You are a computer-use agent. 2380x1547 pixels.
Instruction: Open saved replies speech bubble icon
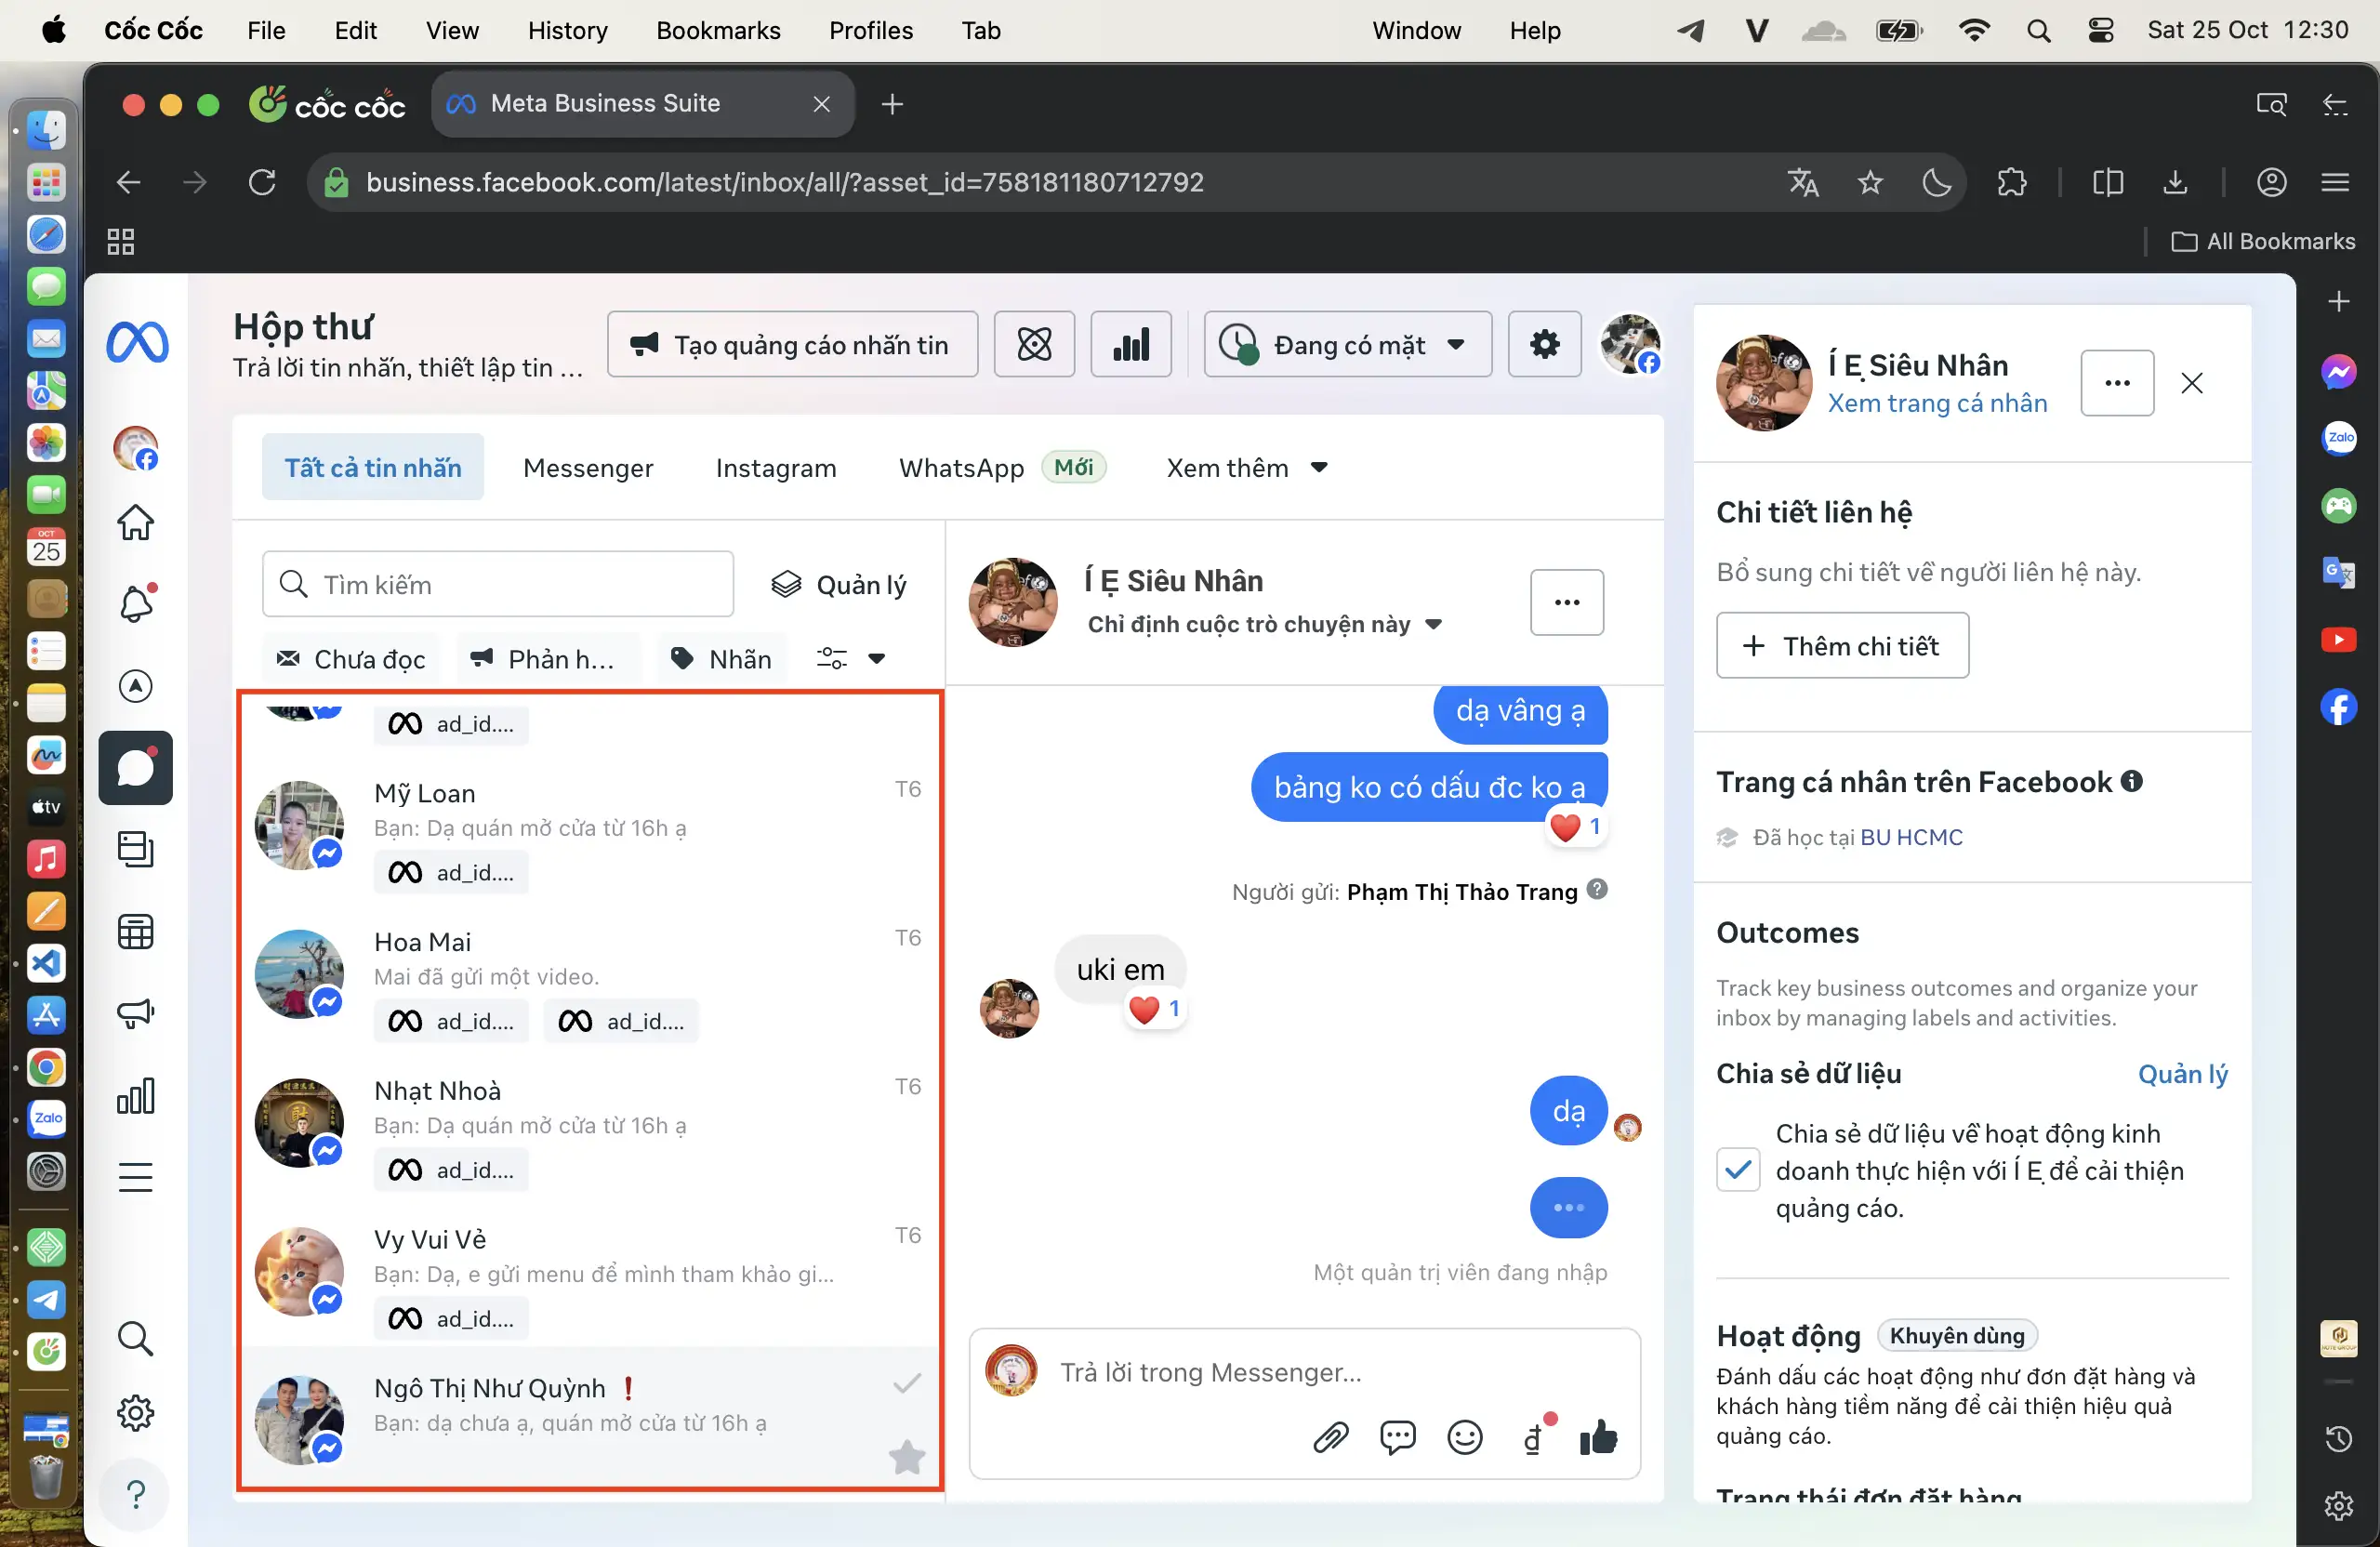coord(1397,1438)
